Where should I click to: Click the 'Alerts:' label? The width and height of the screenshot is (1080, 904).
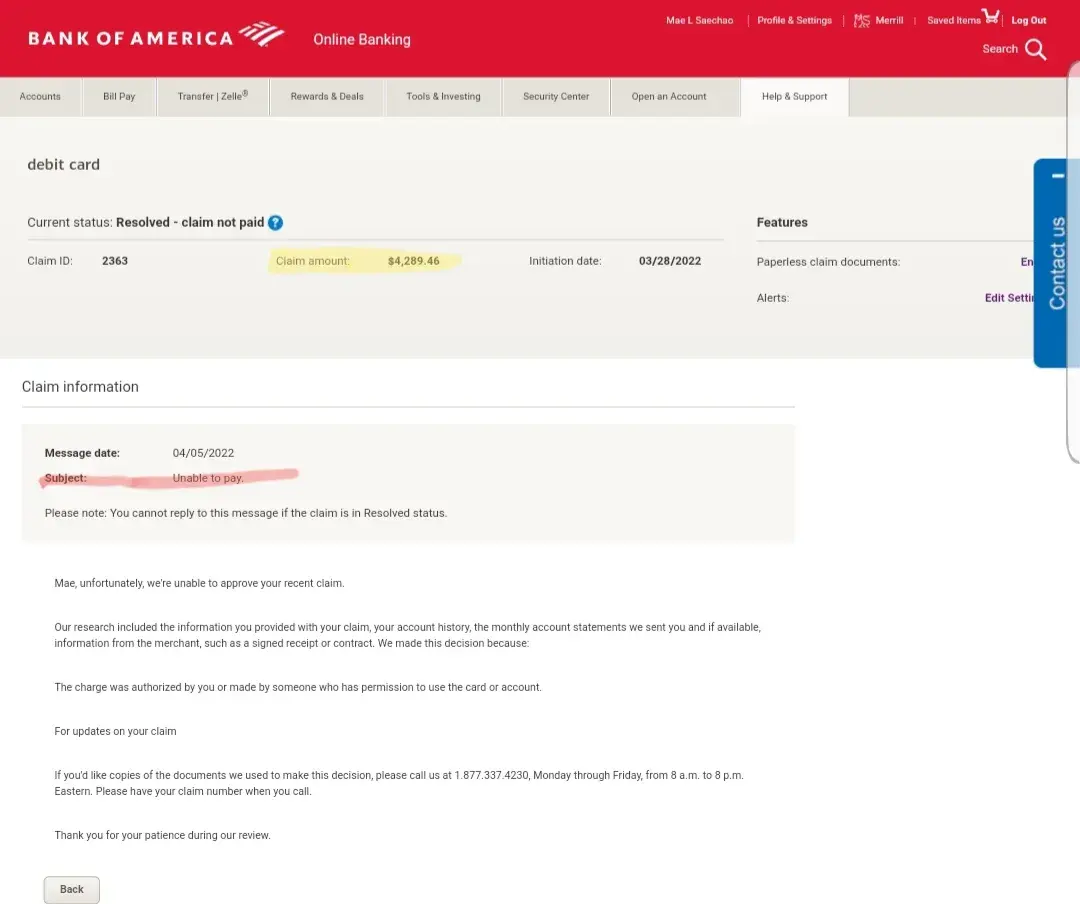[773, 298]
